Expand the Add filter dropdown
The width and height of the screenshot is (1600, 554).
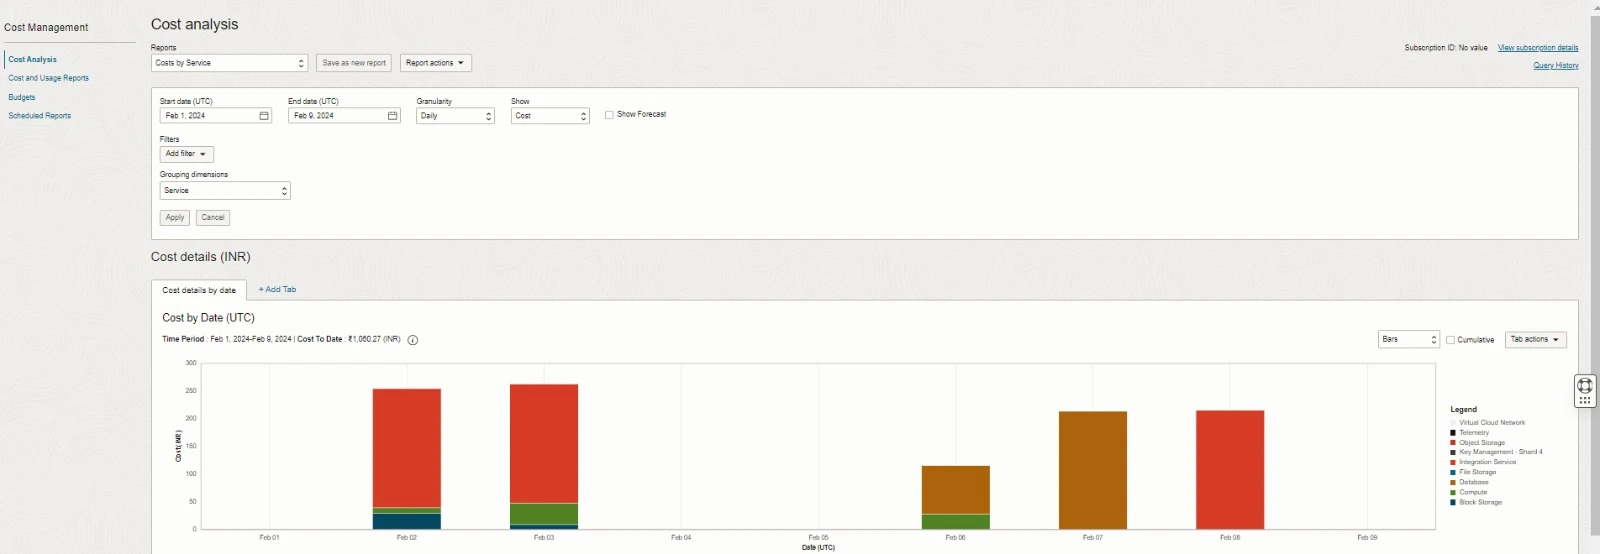click(x=186, y=154)
